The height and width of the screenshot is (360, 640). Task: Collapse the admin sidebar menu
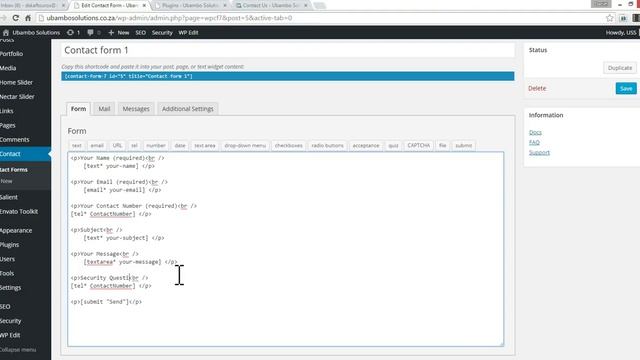point(18,349)
